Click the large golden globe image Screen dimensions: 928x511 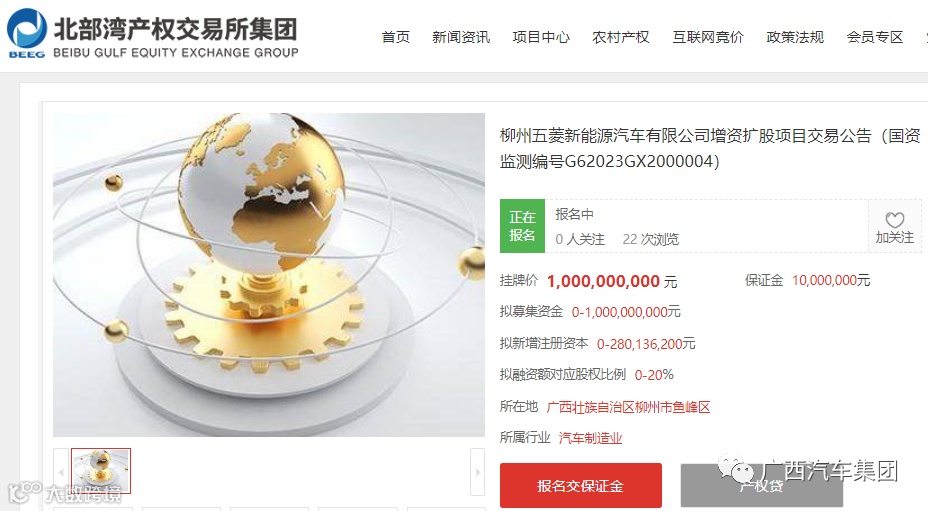(269, 275)
